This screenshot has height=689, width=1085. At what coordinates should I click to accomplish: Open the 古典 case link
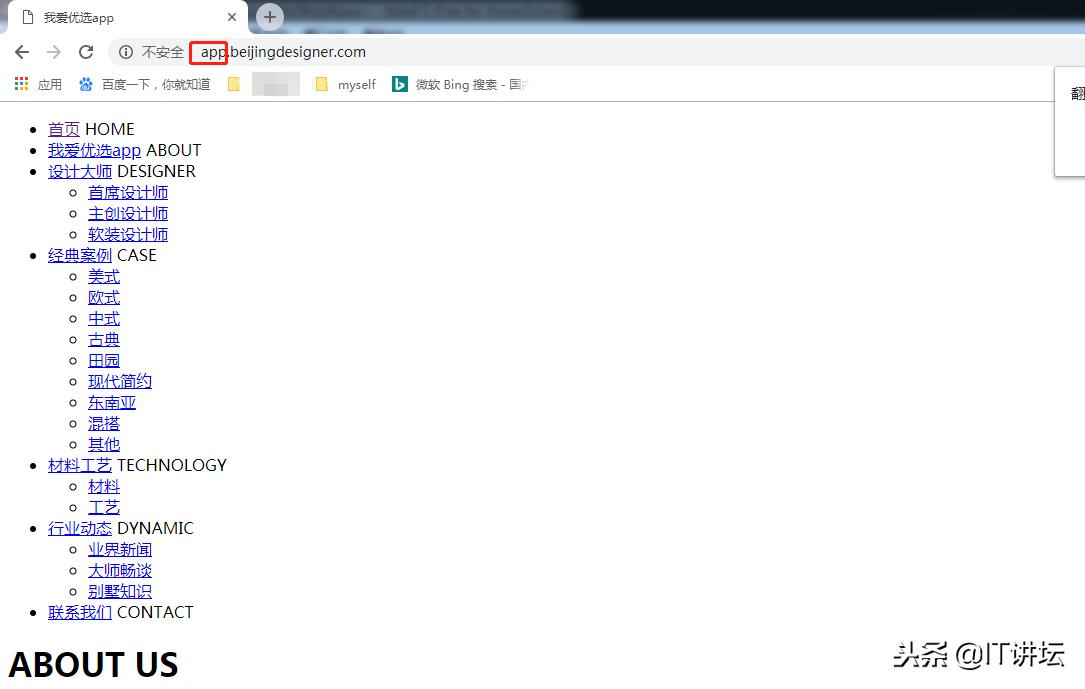[104, 340]
